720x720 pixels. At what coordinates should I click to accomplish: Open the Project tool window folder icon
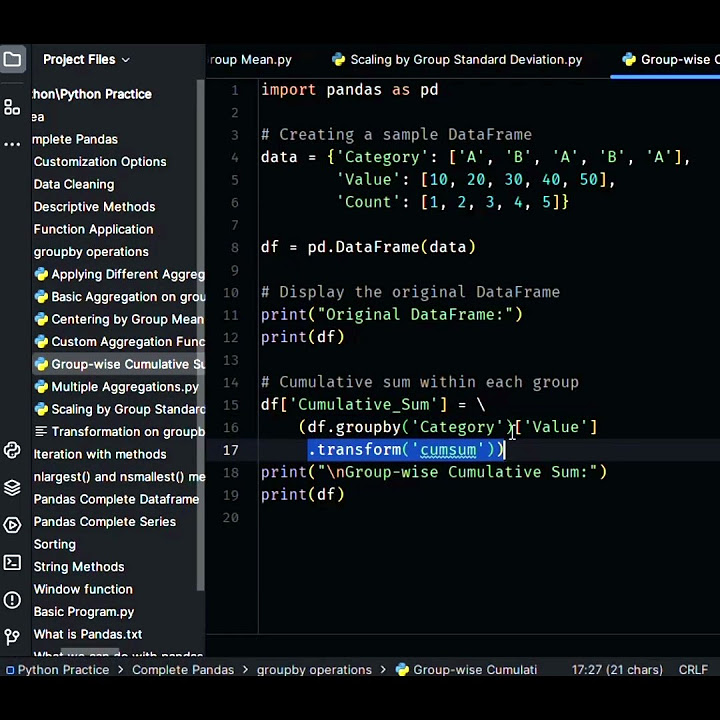point(12,59)
